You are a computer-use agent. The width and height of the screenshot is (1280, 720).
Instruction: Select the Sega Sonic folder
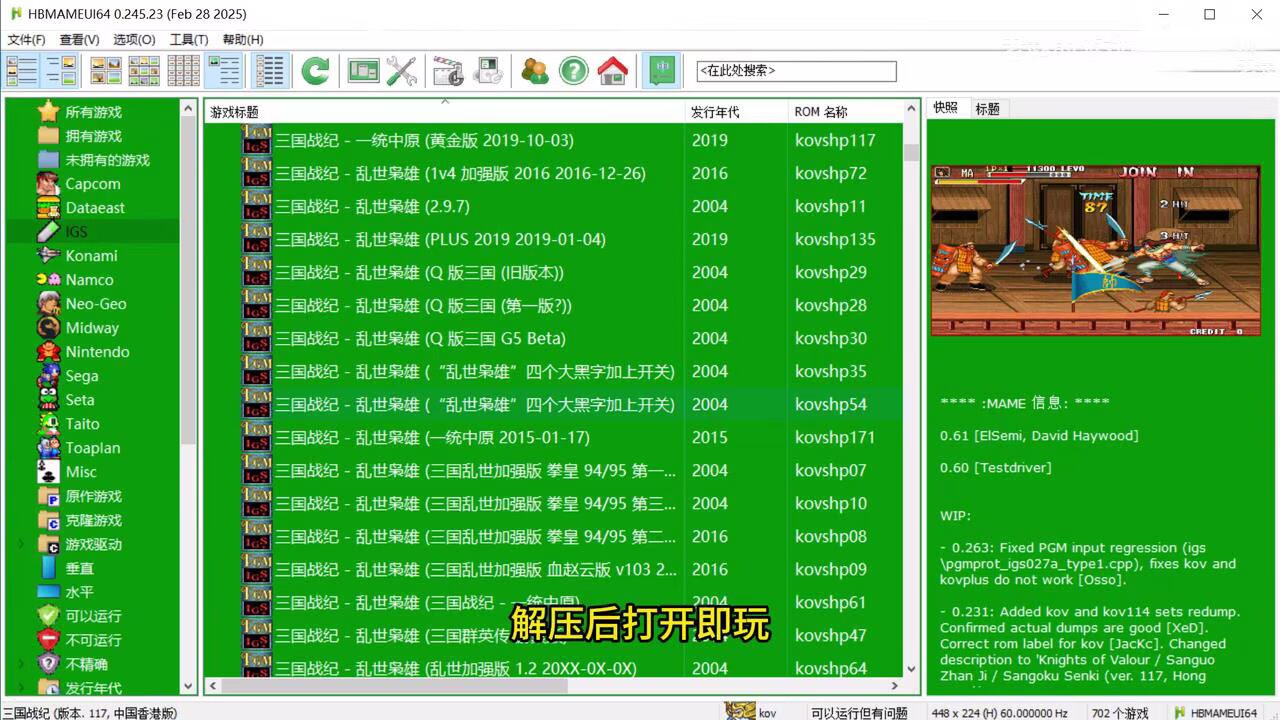(81, 376)
